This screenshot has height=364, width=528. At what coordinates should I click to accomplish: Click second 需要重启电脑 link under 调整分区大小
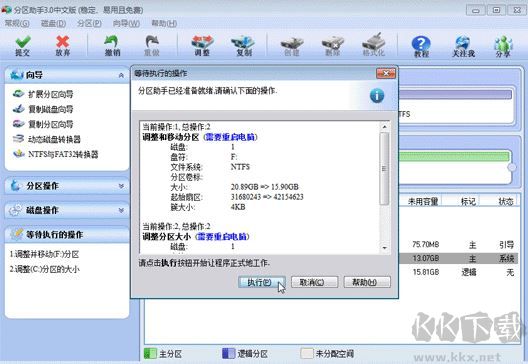[x=222, y=236]
